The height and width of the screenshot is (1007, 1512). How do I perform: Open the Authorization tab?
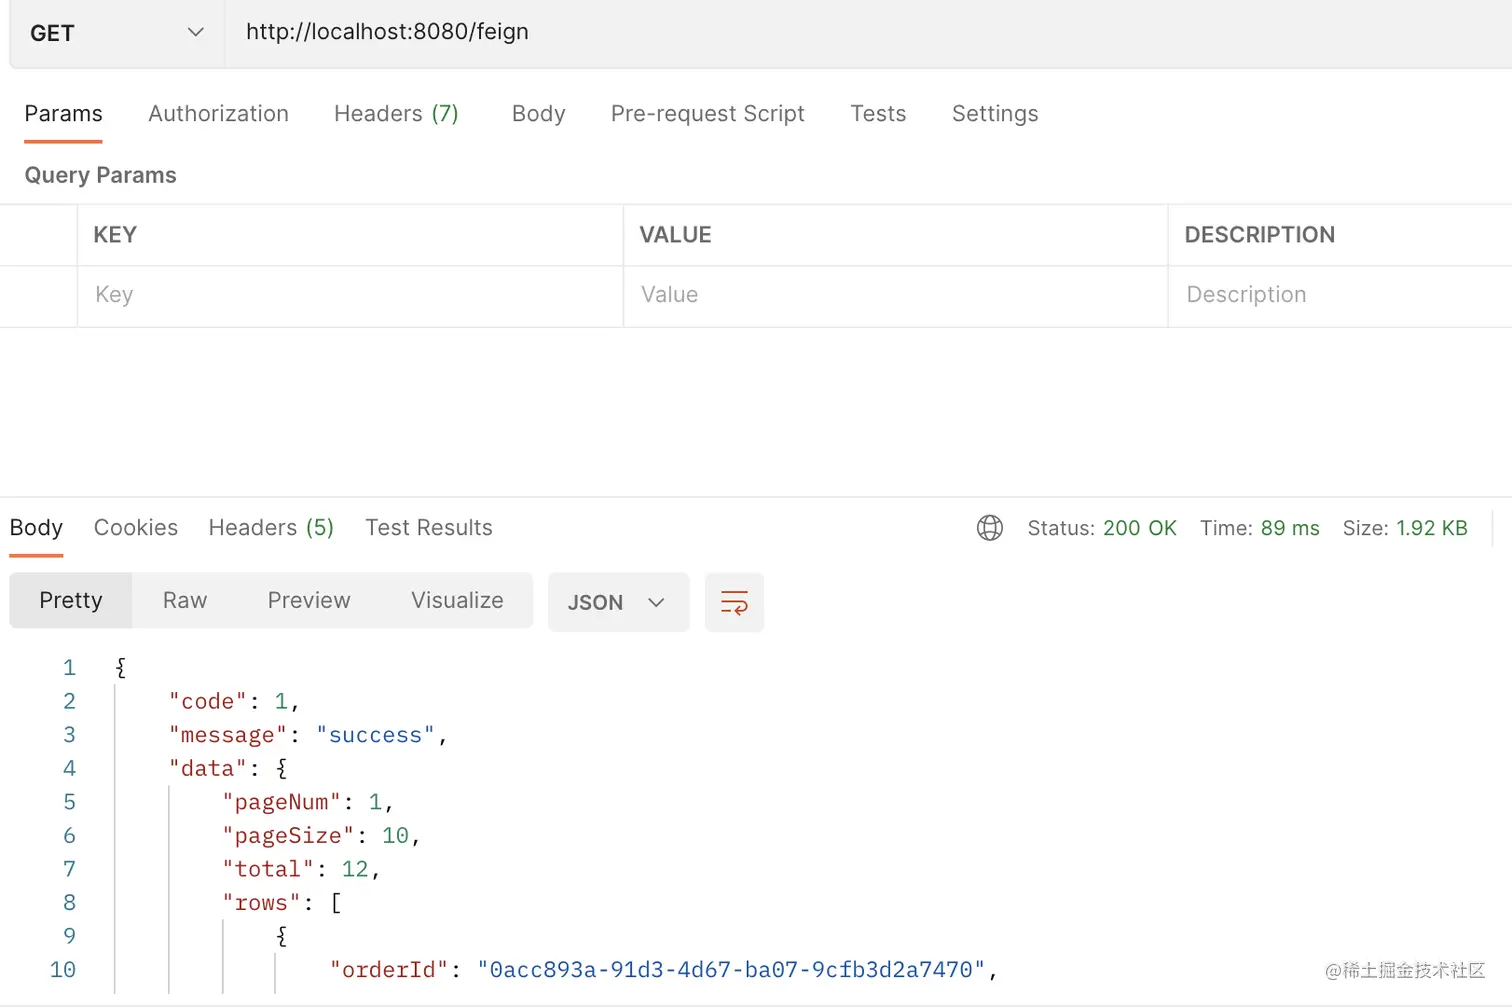218,114
